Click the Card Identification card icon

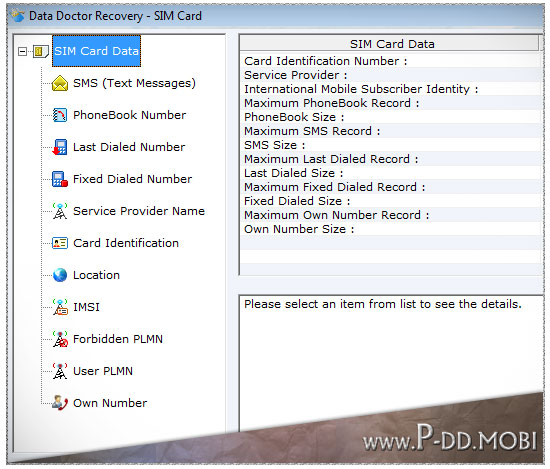click(60, 243)
